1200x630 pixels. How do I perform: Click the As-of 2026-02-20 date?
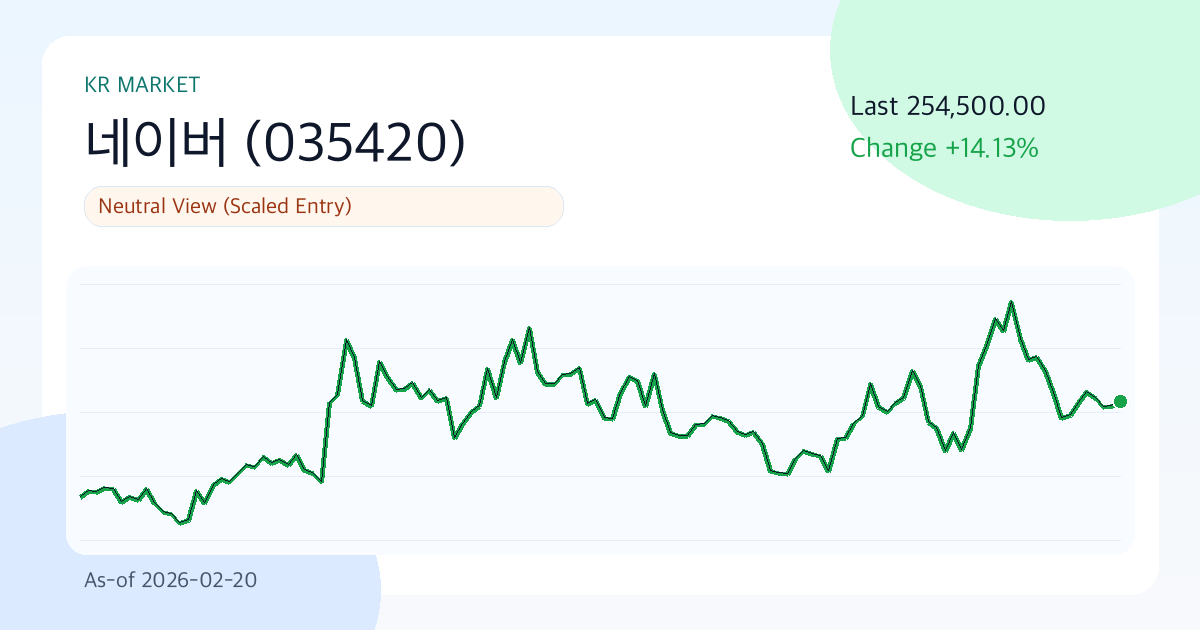[x=170, y=580]
